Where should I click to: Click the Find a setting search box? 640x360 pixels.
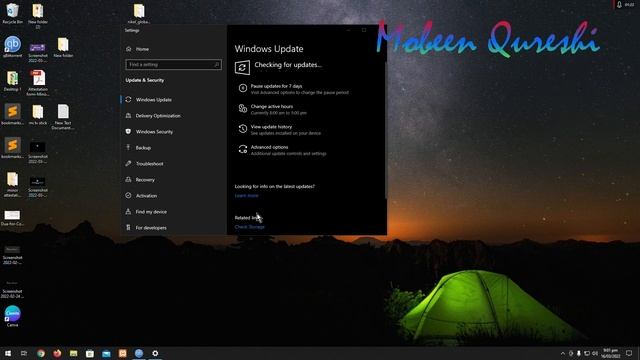[x=173, y=64]
